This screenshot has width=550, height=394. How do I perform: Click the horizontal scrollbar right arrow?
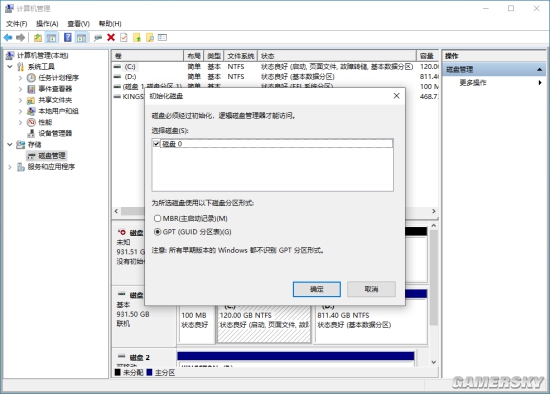tap(434, 211)
